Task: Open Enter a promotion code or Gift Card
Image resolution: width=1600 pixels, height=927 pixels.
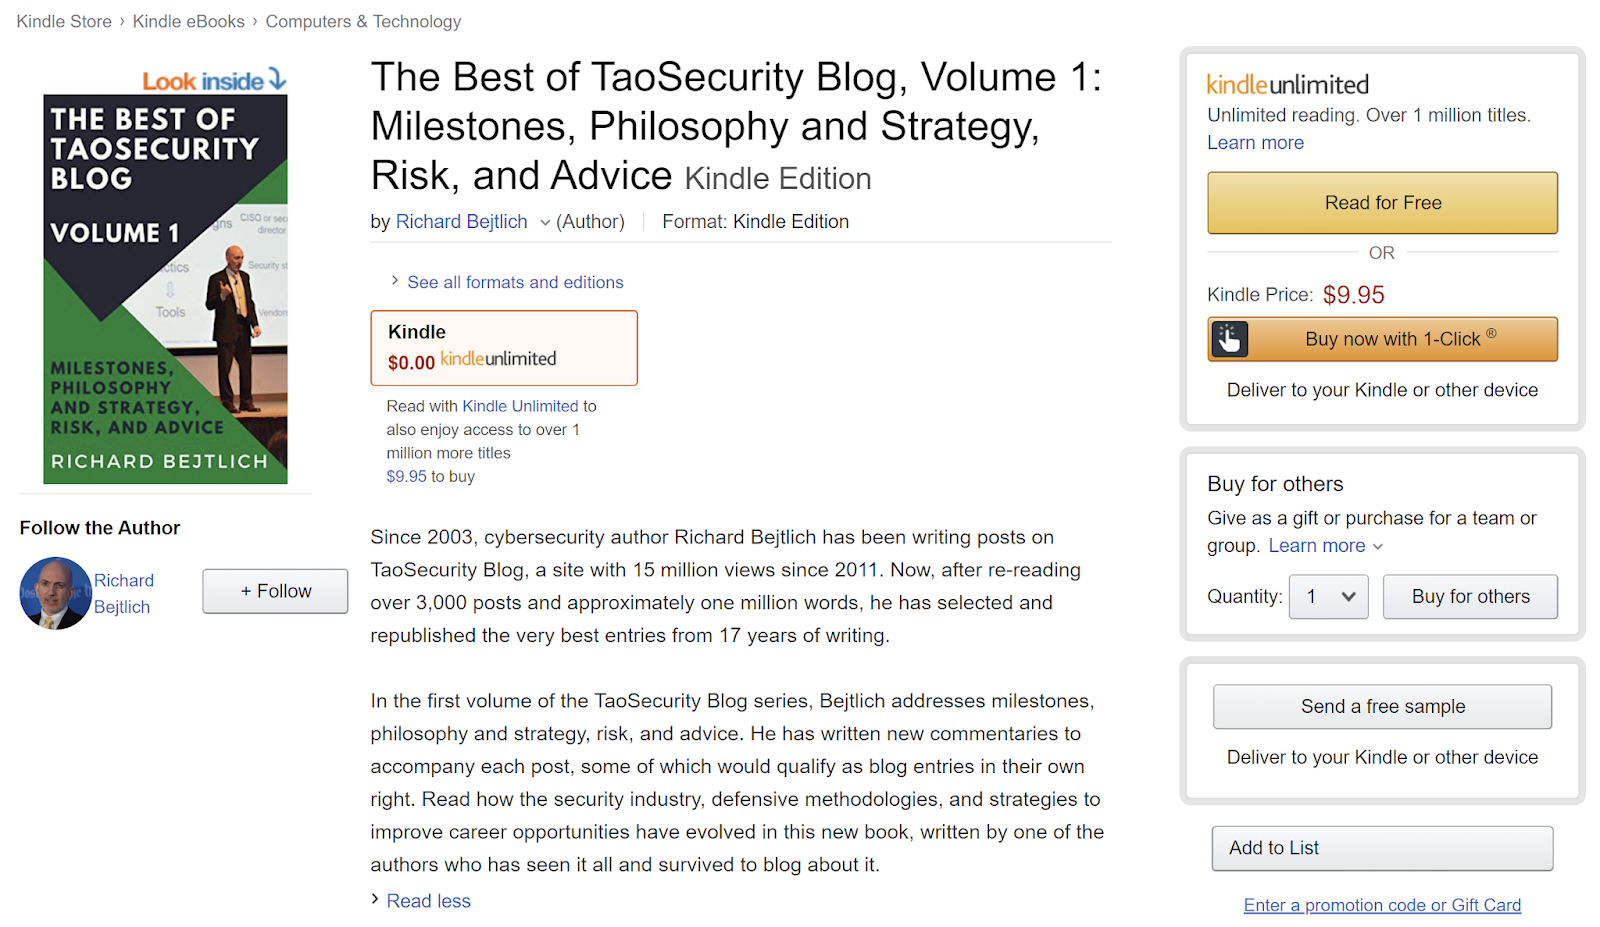Action: 1382,905
